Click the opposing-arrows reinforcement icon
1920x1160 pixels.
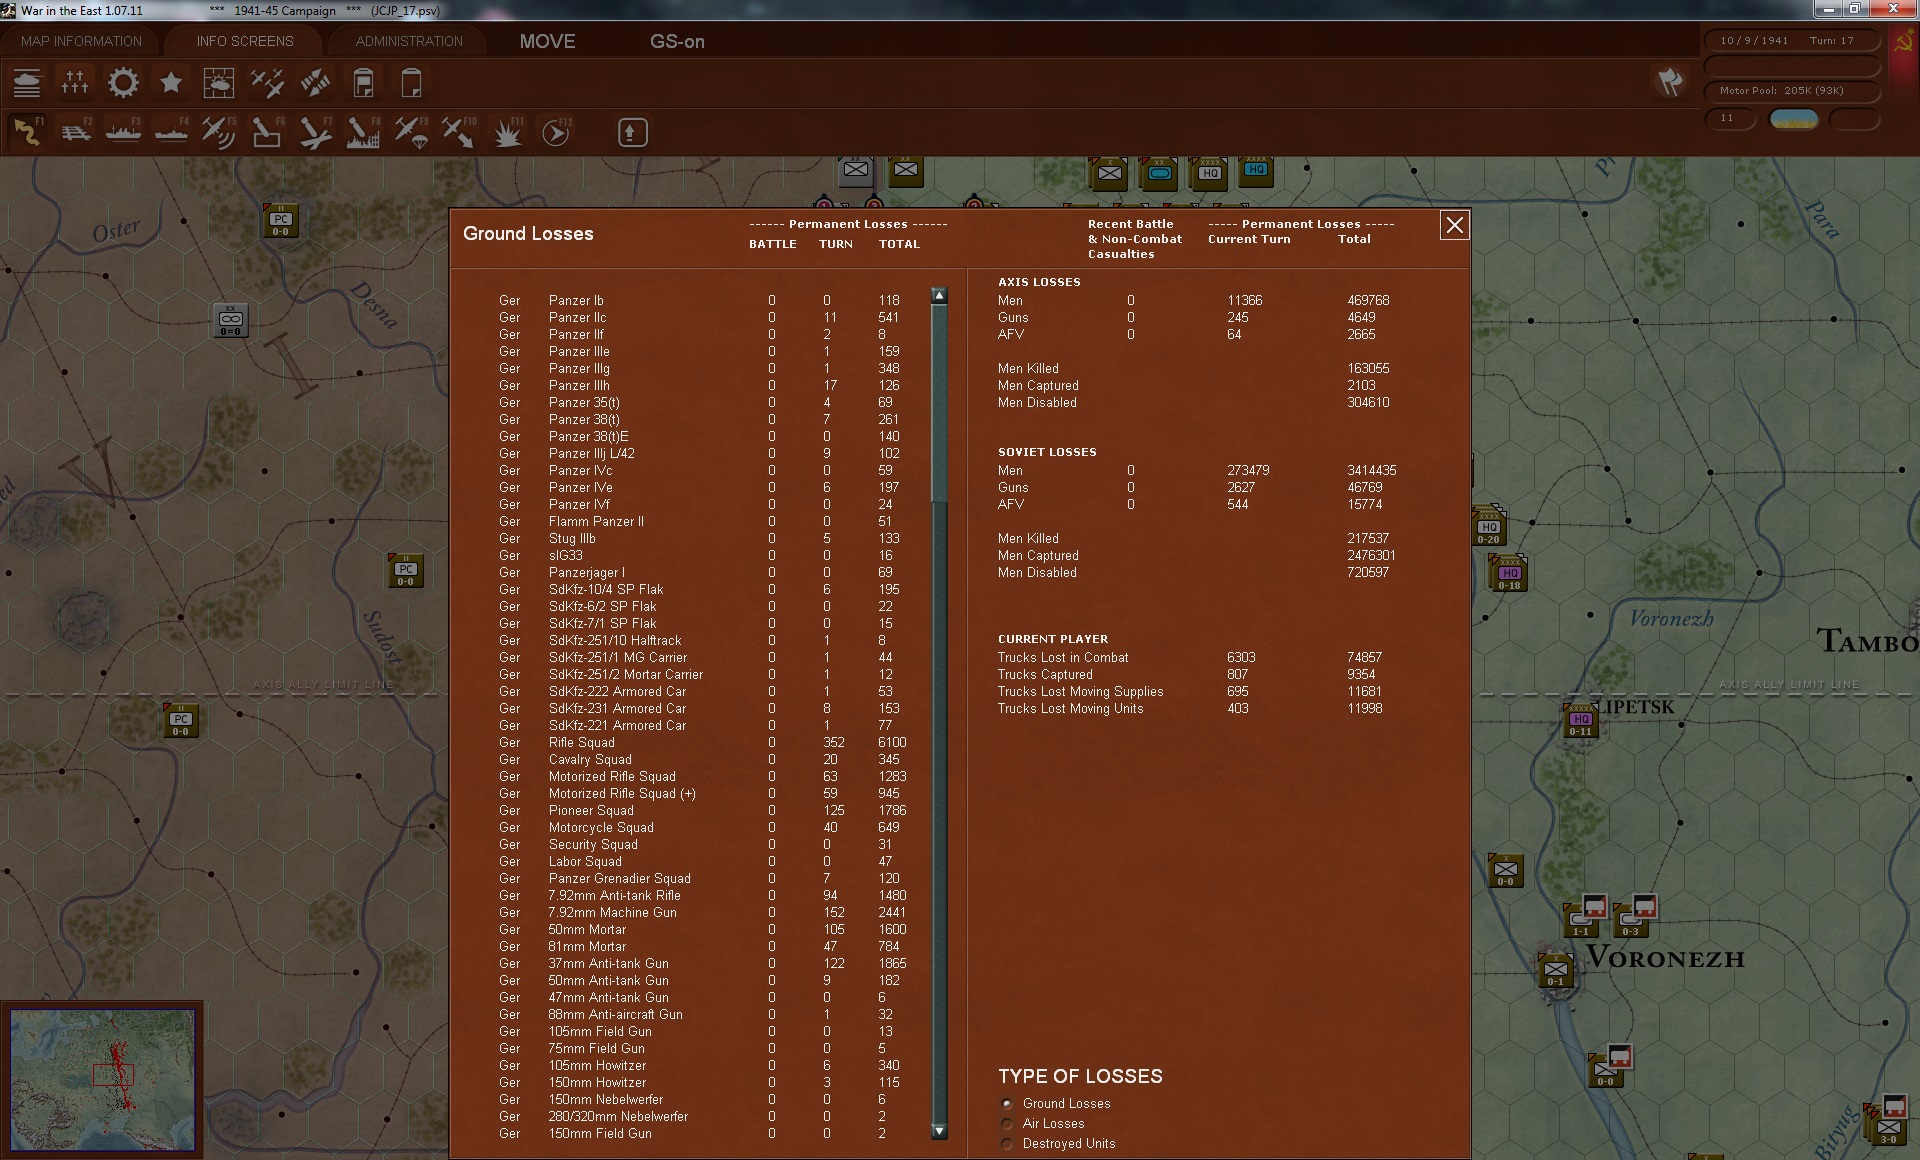[x=315, y=83]
